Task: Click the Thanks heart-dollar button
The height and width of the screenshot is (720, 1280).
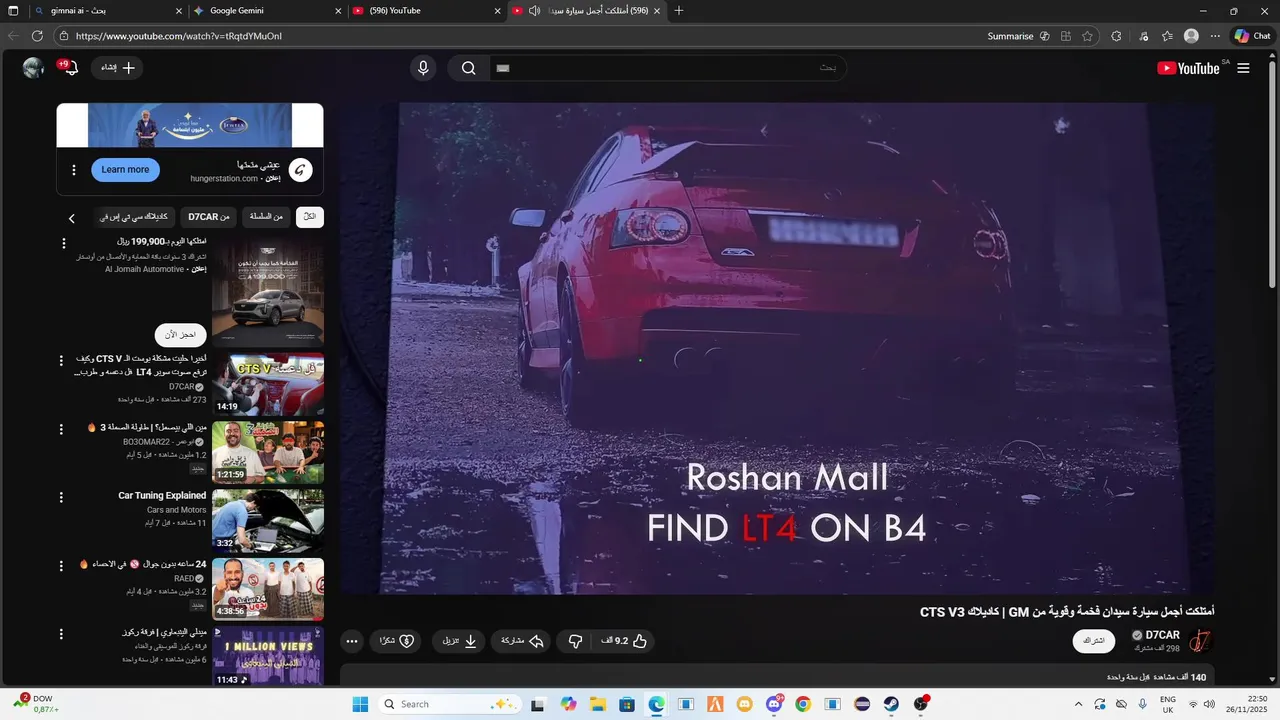Action: pos(397,641)
